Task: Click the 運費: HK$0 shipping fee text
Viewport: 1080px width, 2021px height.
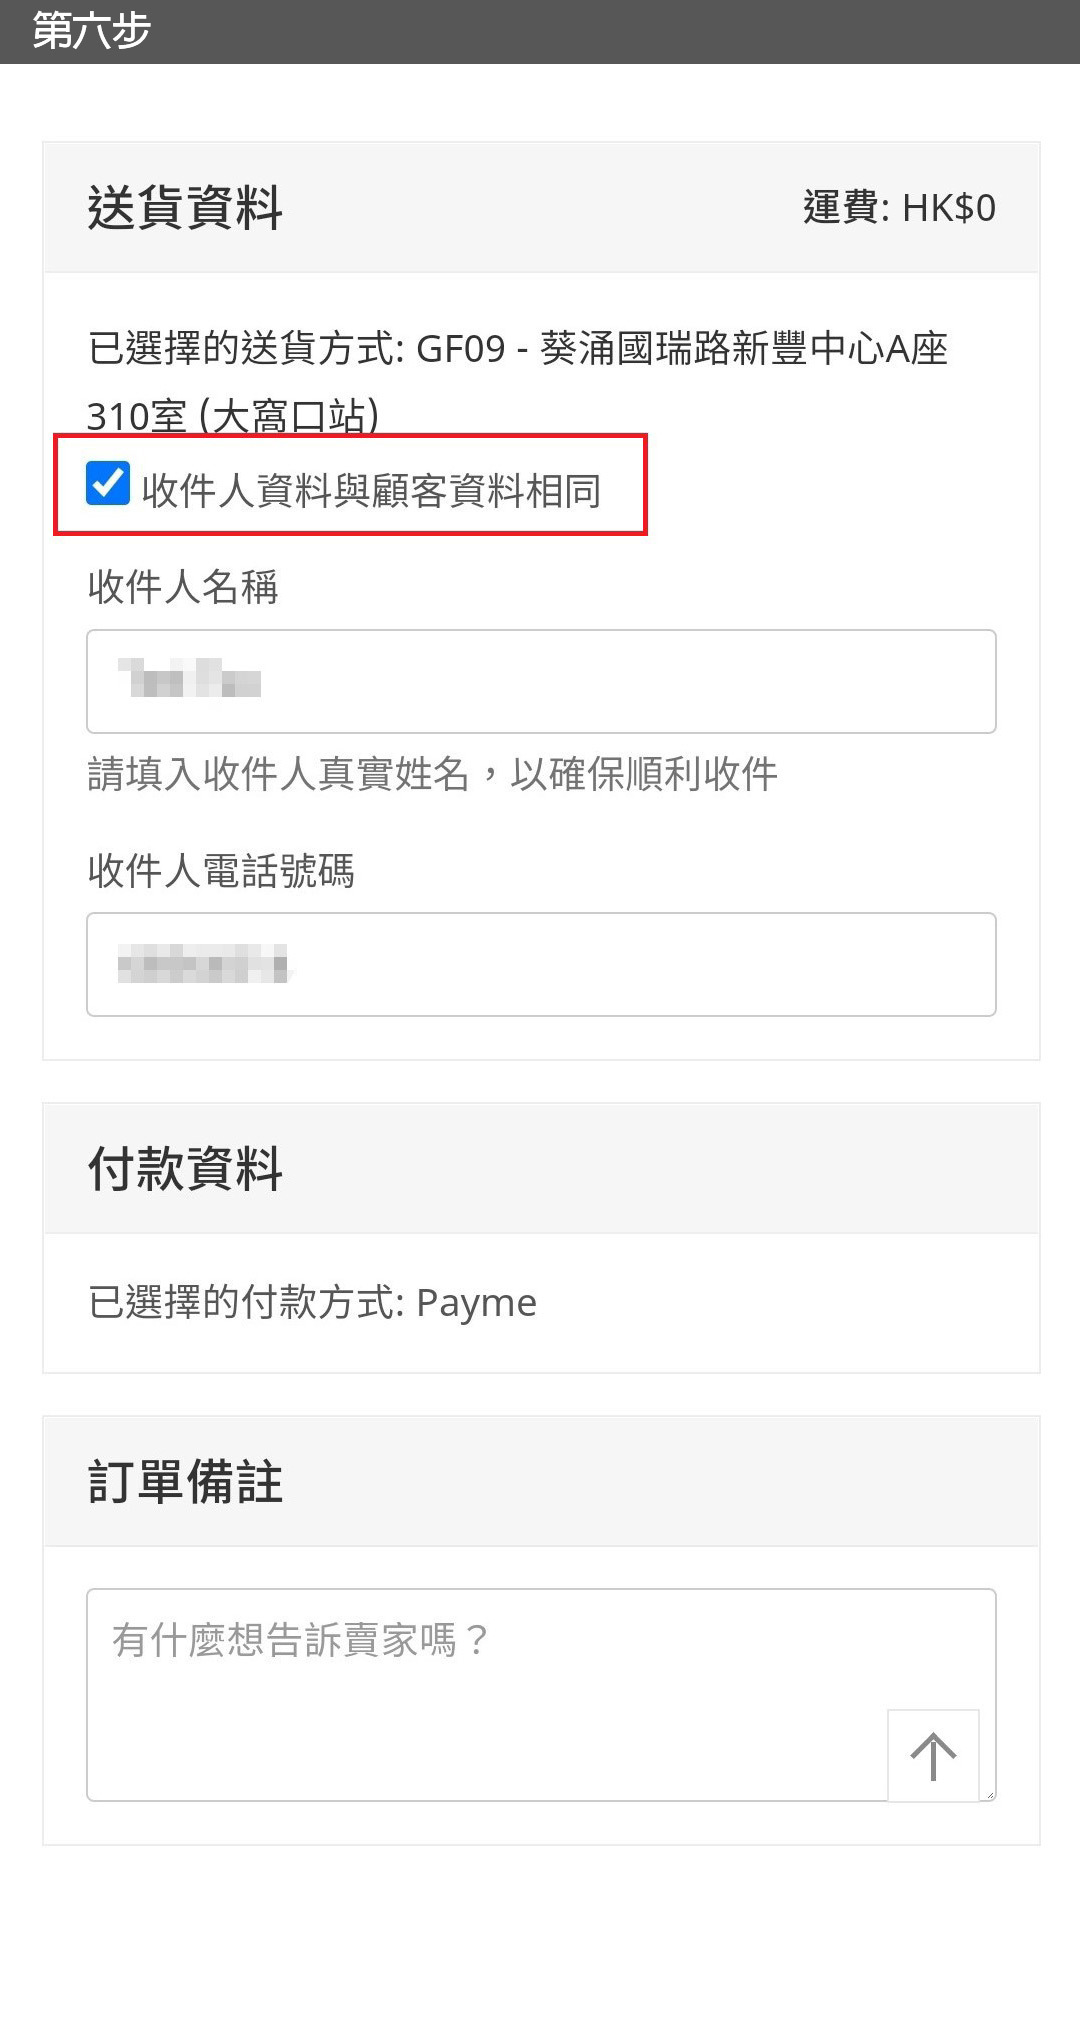Action: [898, 208]
